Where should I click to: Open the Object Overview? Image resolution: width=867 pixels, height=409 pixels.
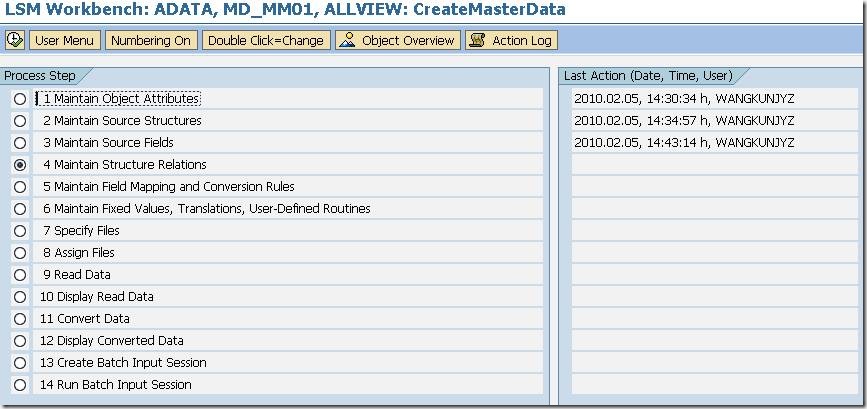(398, 40)
